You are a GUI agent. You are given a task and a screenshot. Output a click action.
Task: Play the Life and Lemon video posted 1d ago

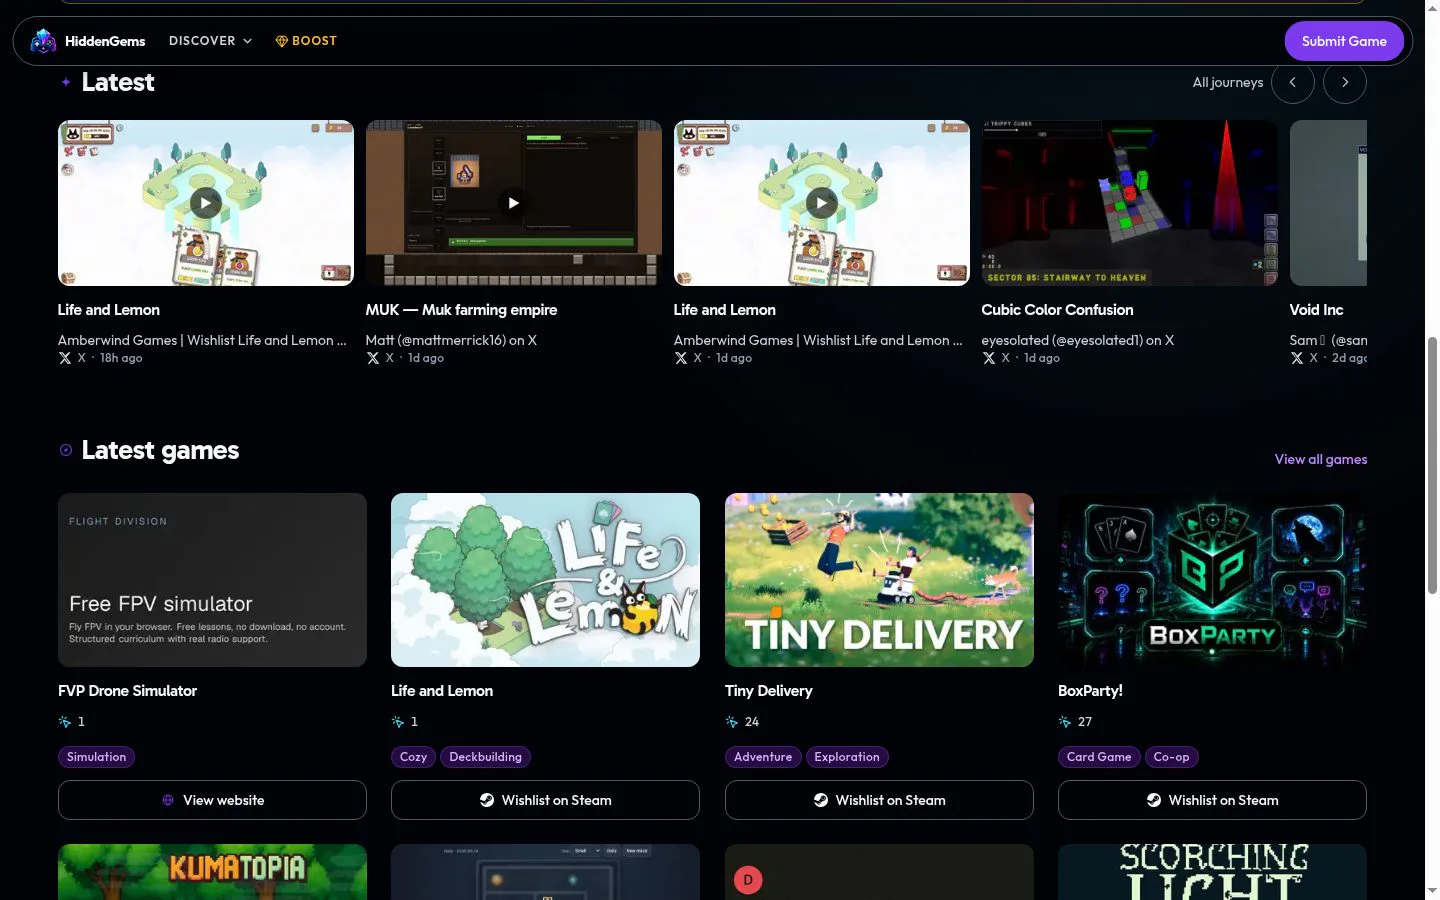pos(822,203)
